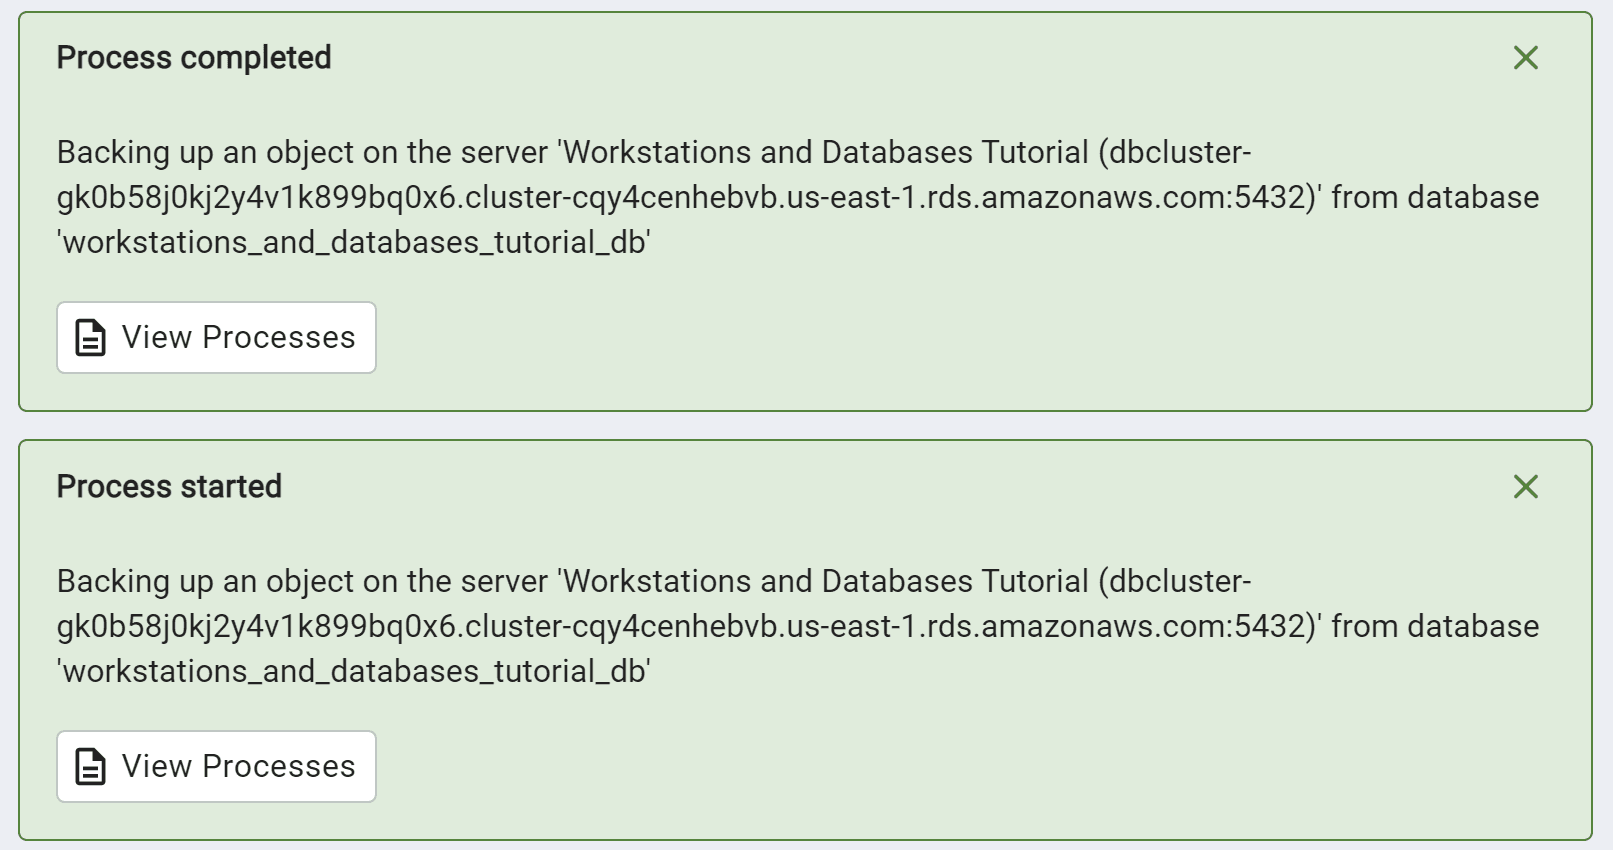This screenshot has width=1613, height=850.
Task: Click document icon in Process started's button
Action: 91,767
